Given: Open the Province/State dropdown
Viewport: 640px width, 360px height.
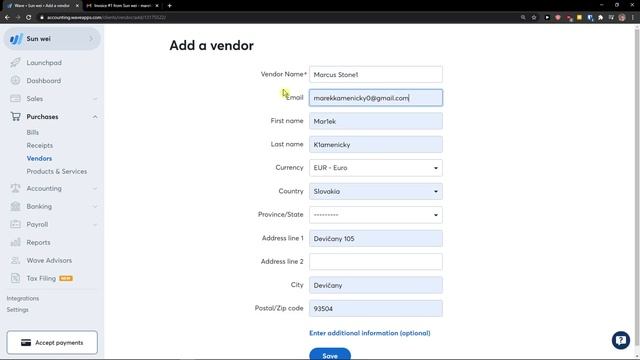Looking at the screenshot, I should (376, 215).
